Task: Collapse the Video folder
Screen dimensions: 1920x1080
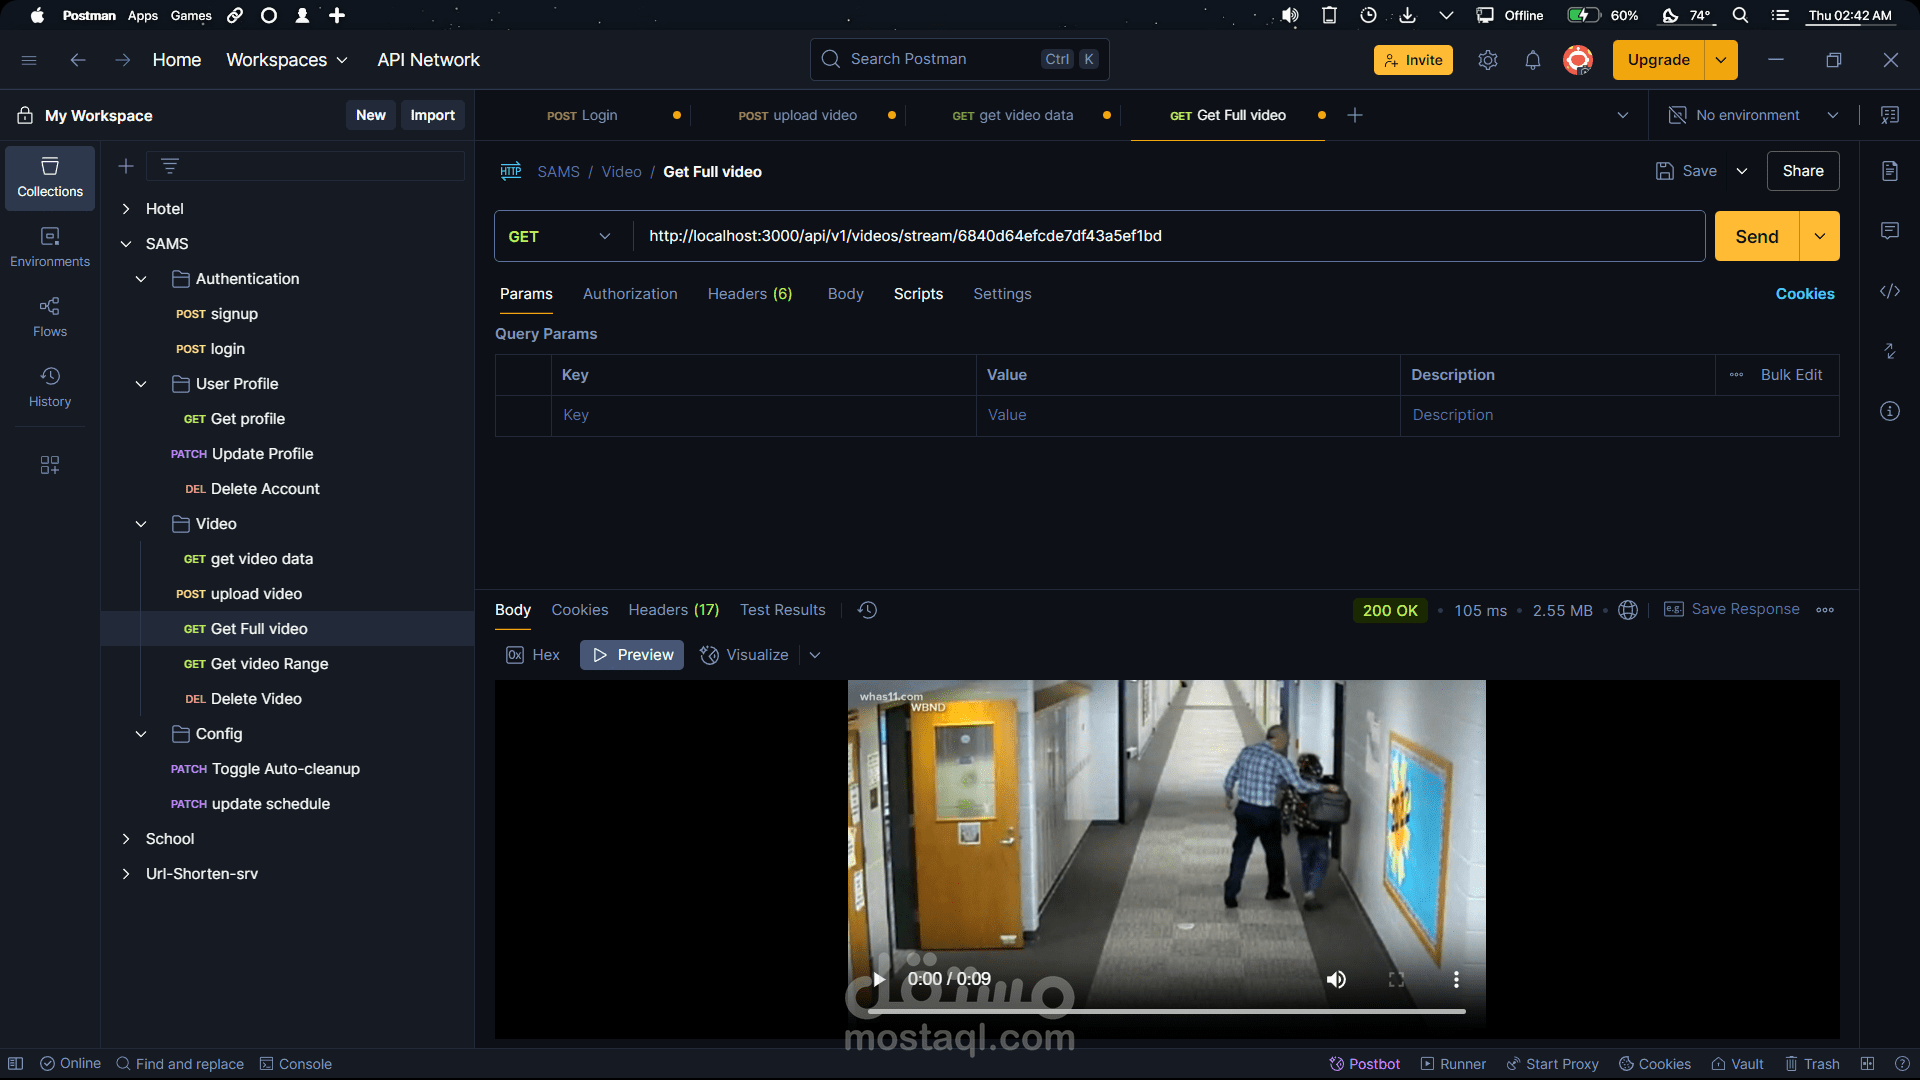Action: tap(141, 524)
